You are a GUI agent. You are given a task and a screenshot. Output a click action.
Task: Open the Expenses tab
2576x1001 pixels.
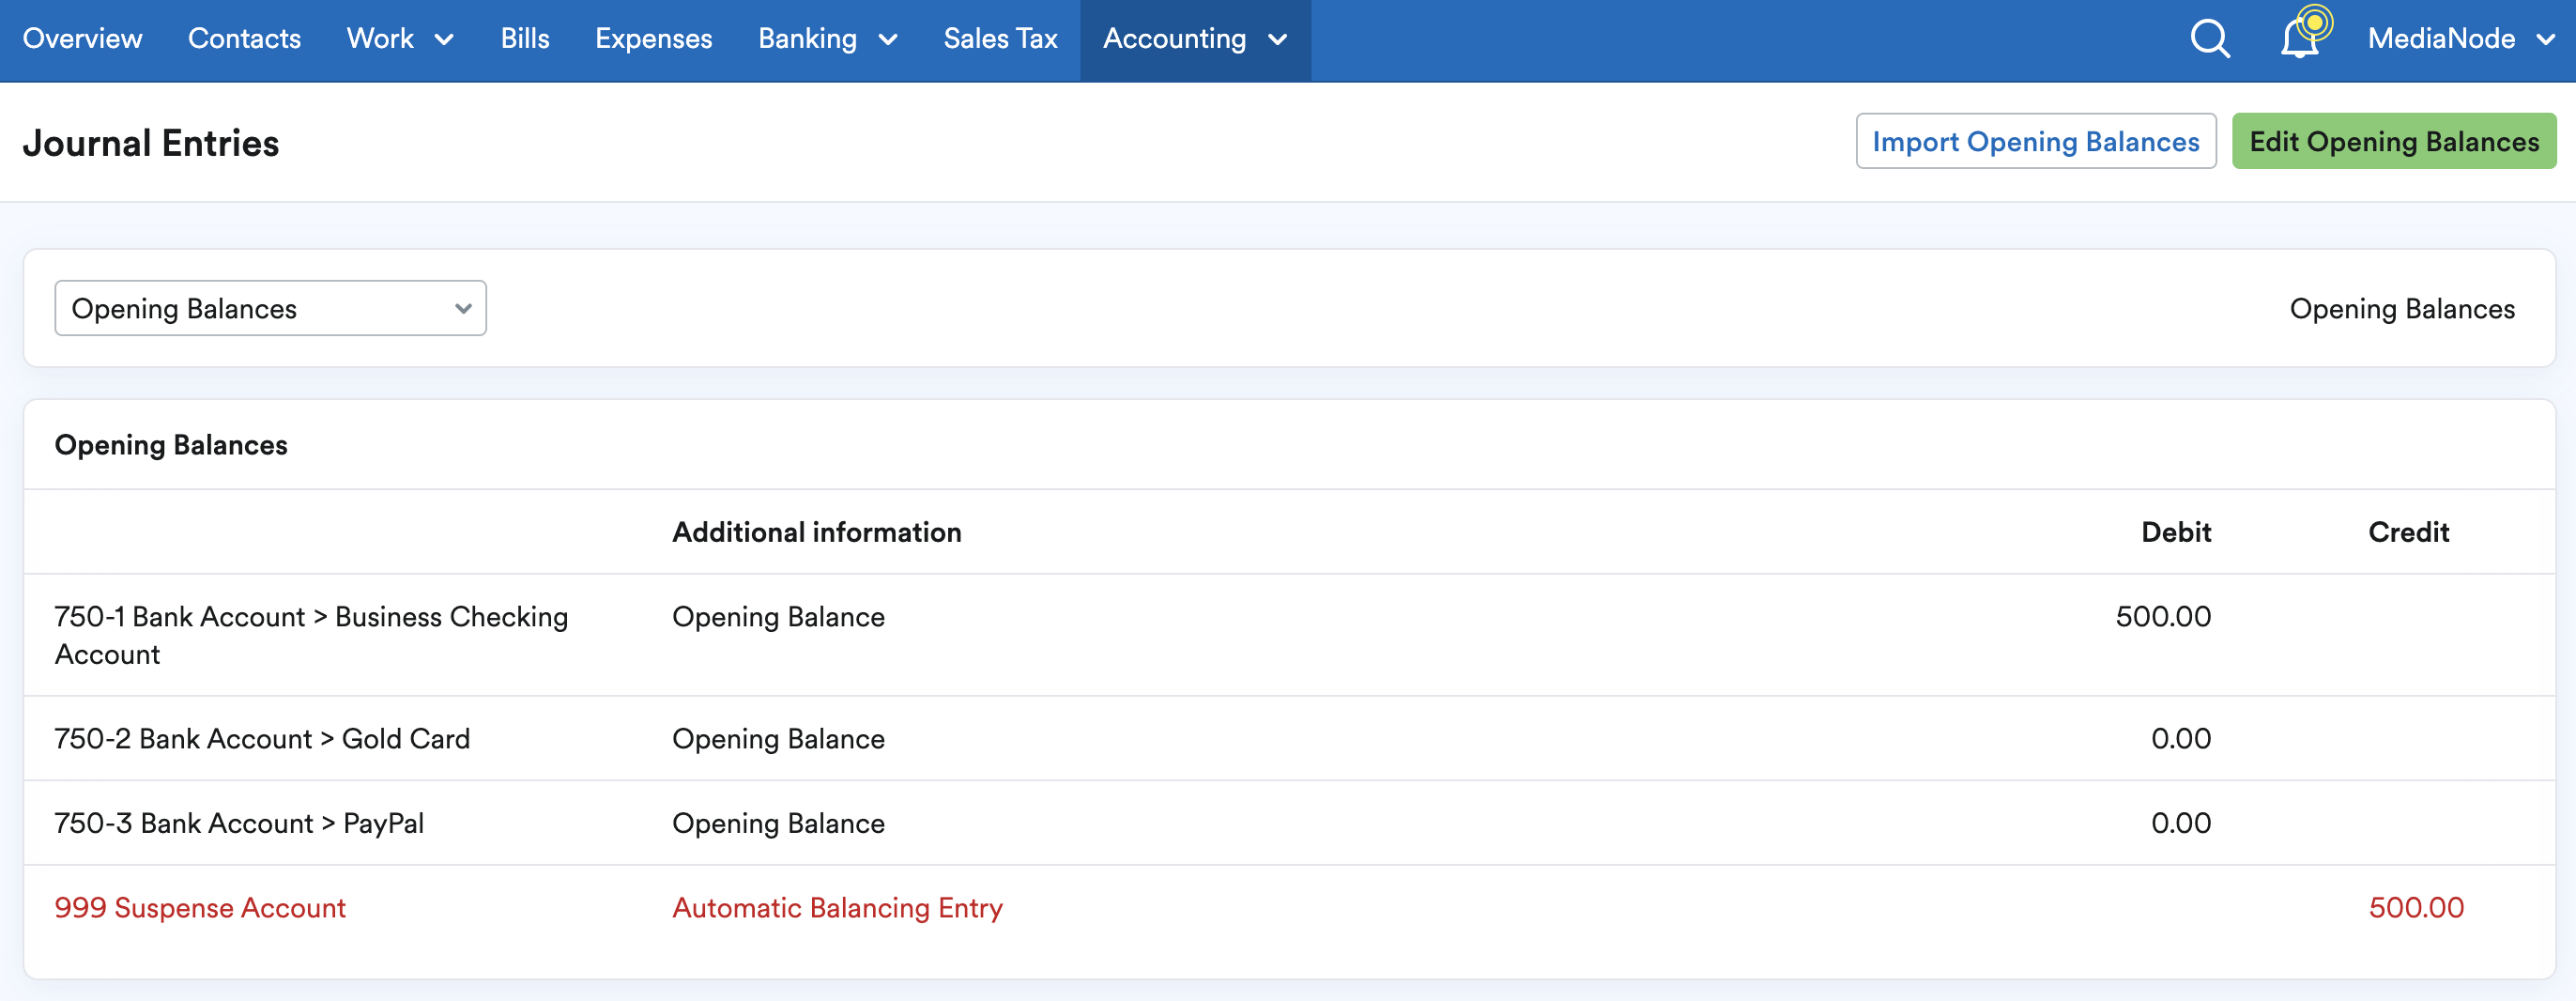(653, 39)
